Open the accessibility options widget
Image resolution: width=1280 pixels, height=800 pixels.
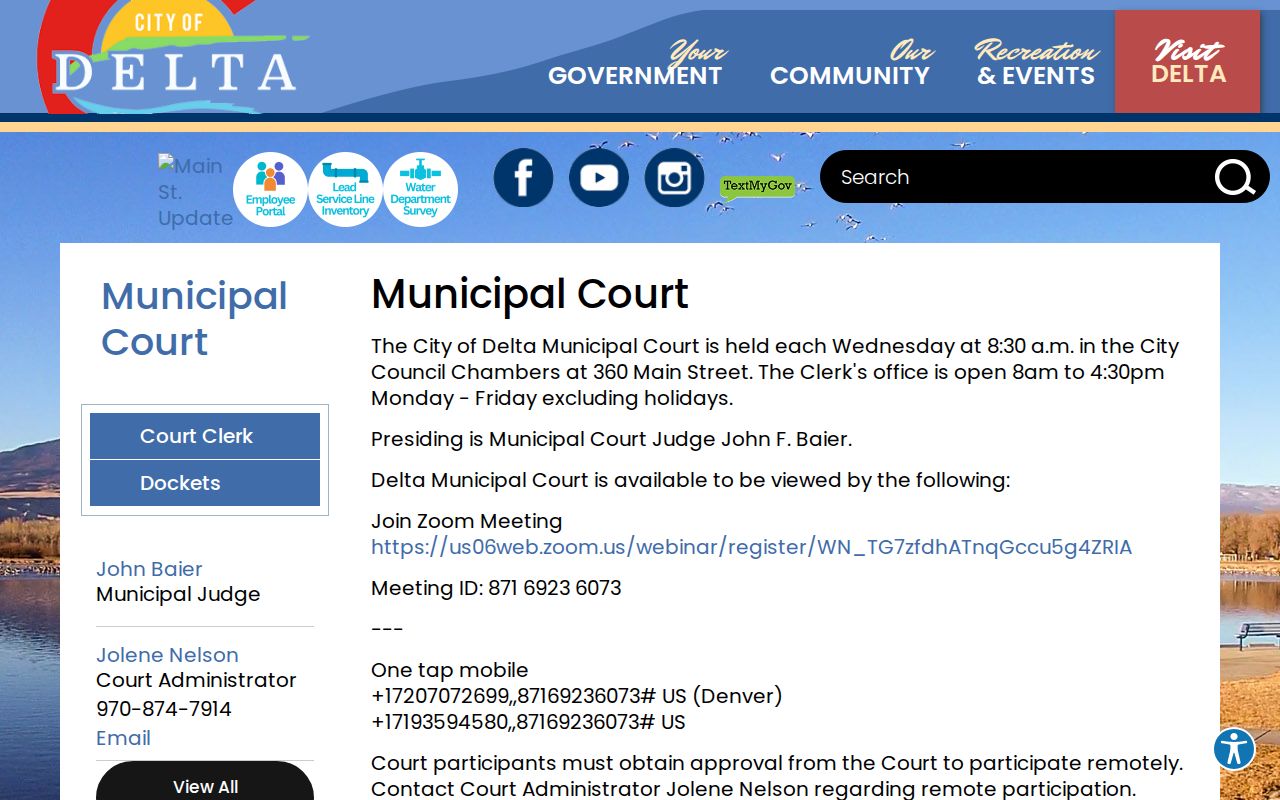[x=1234, y=749]
